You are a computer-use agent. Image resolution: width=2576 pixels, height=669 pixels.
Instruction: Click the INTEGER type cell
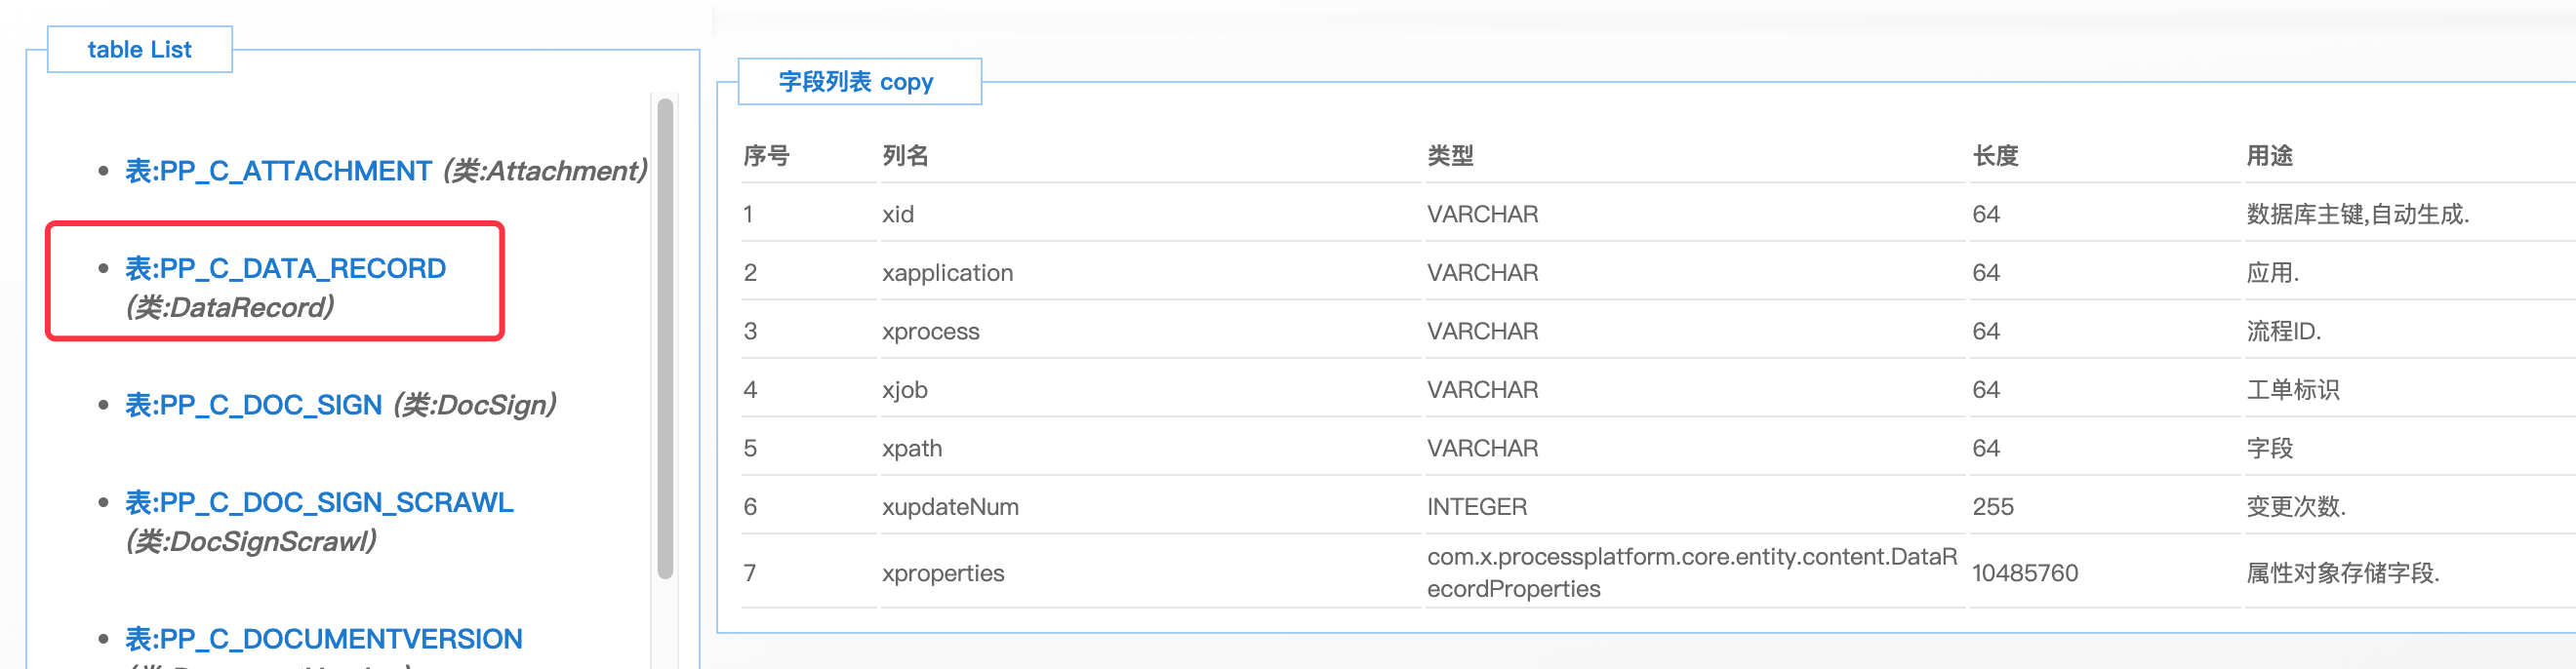click(1476, 507)
